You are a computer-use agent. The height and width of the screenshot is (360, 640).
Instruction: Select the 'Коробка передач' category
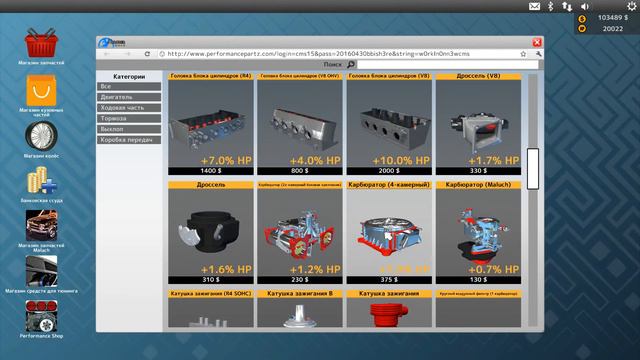click(x=129, y=140)
